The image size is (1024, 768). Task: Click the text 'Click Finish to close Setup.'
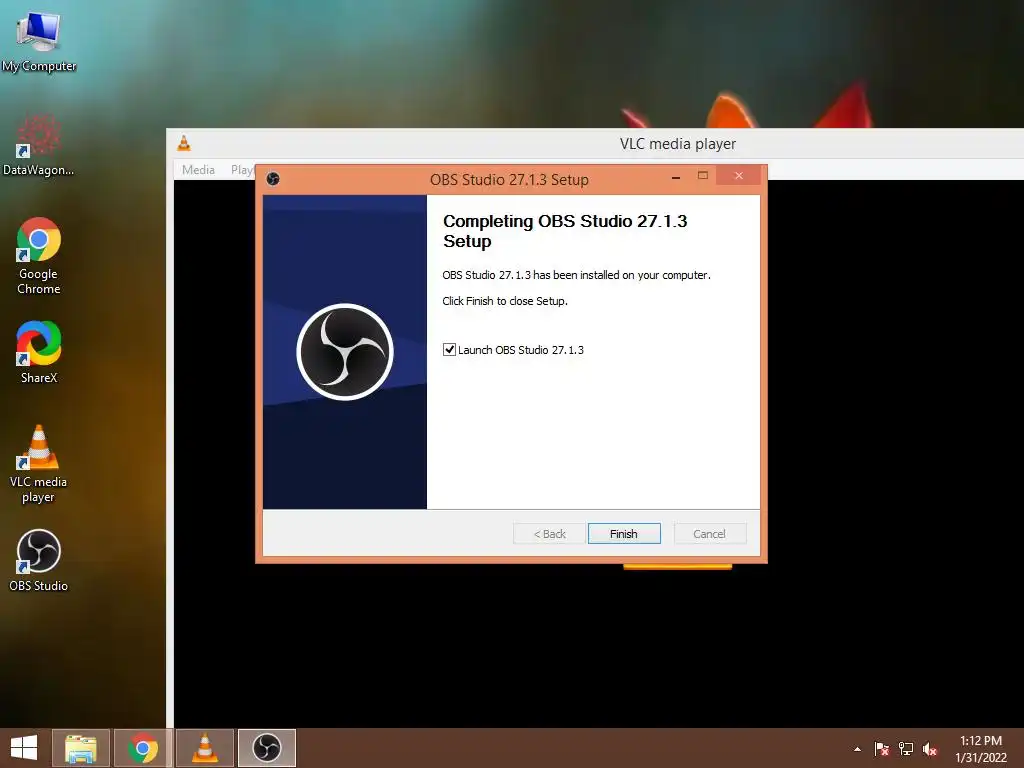click(x=505, y=301)
